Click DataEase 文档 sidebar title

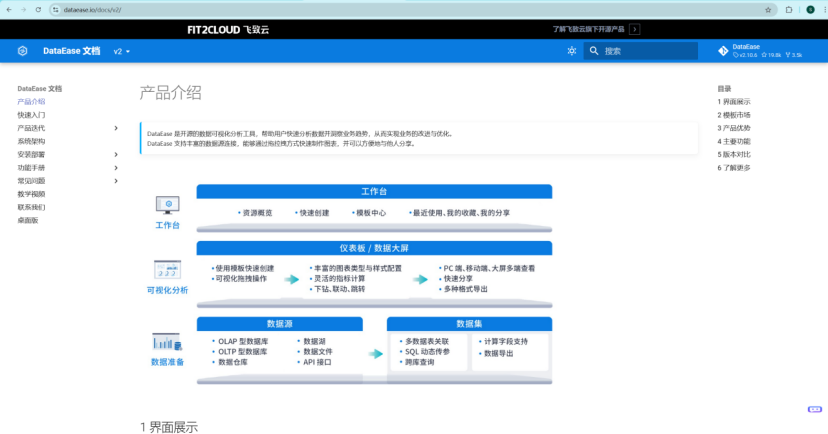coord(40,88)
